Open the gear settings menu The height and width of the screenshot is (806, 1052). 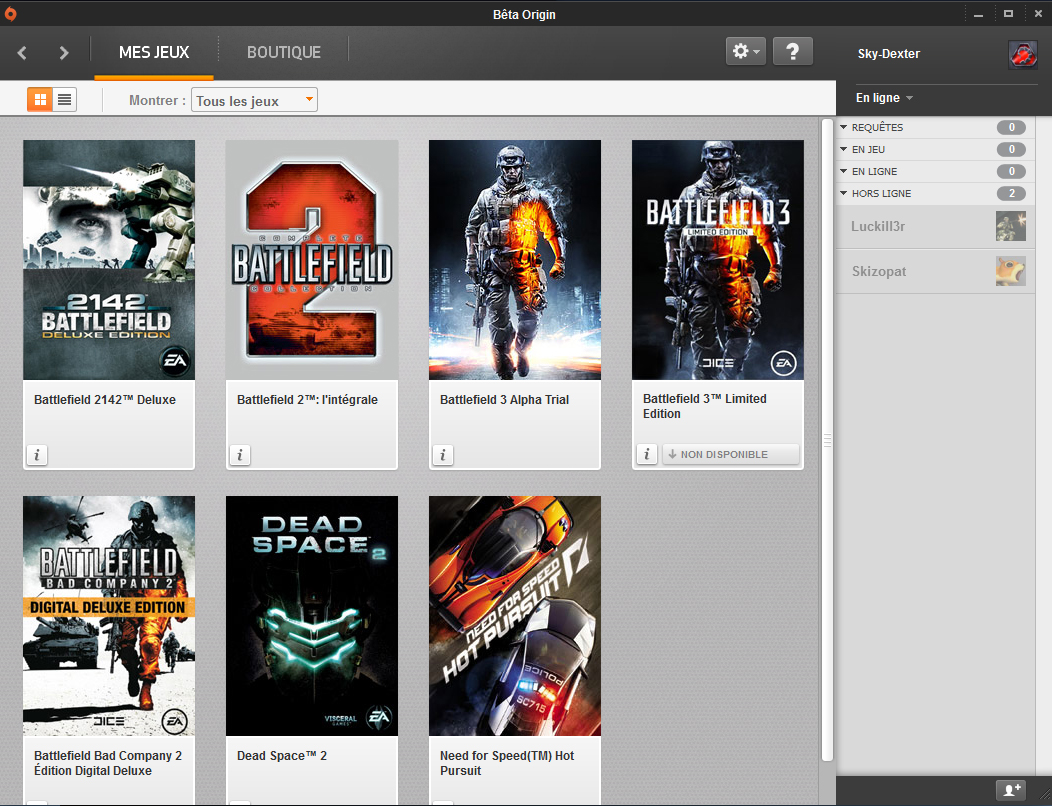click(x=745, y=51)
